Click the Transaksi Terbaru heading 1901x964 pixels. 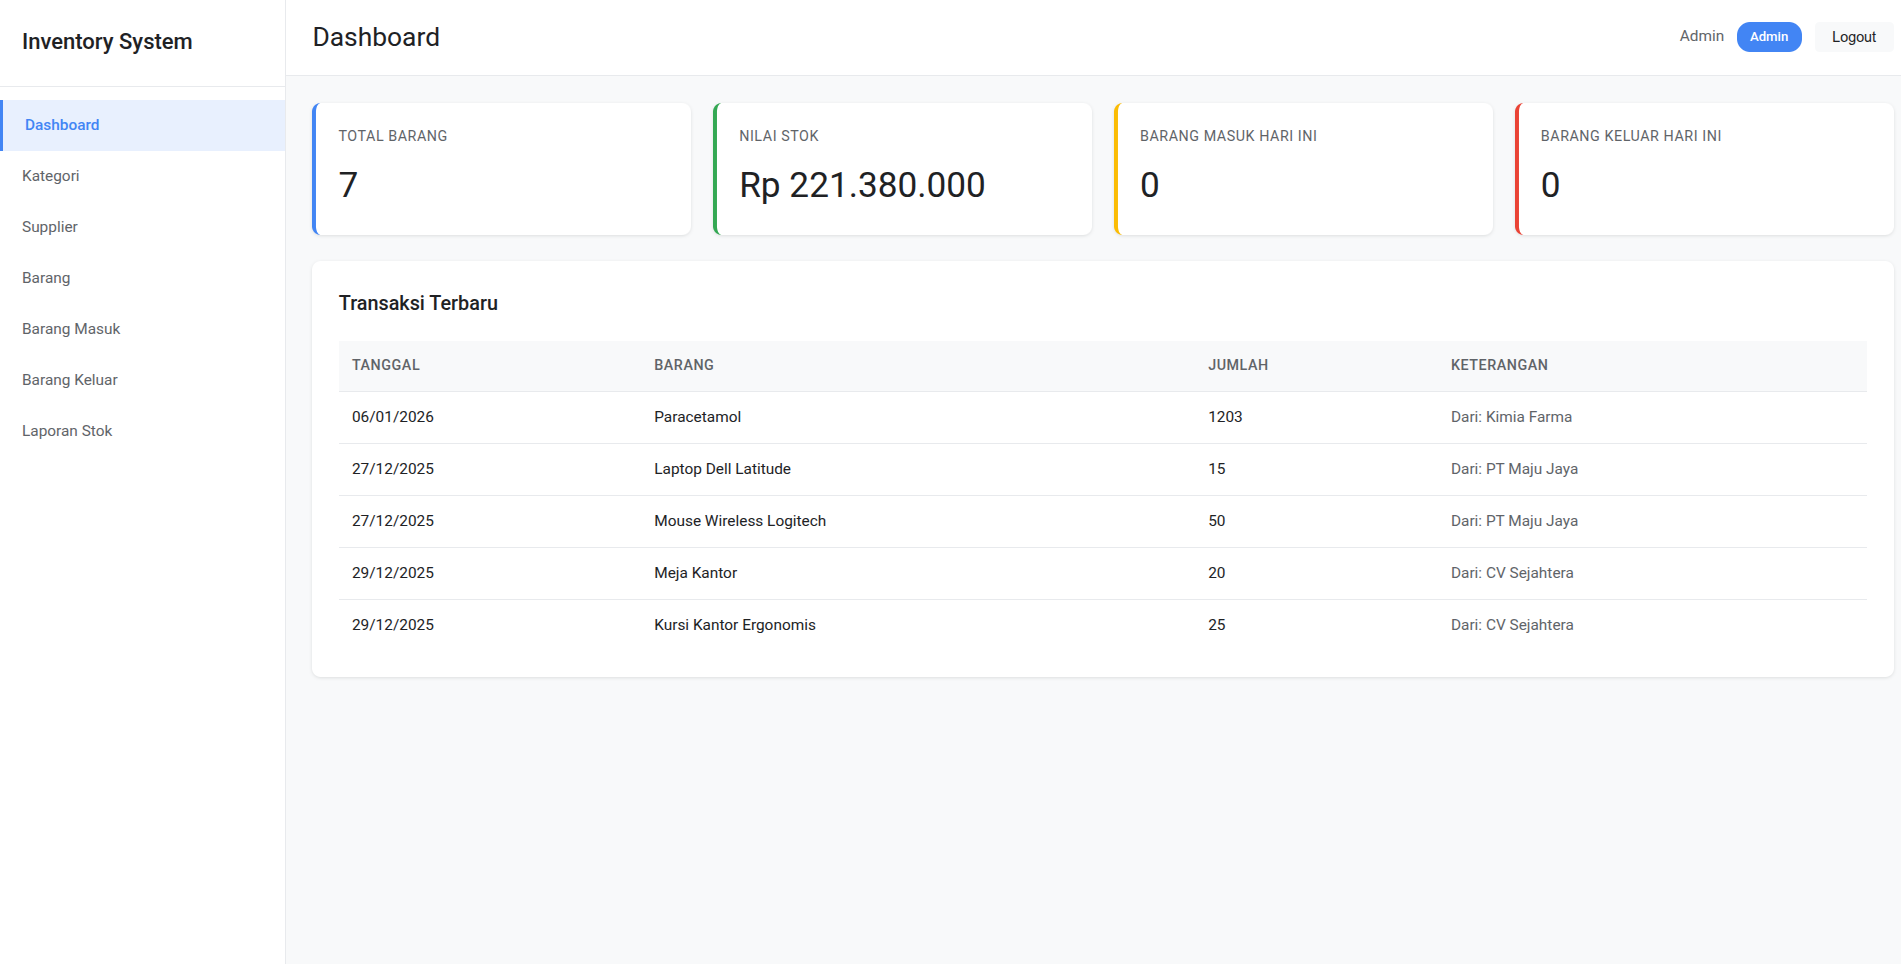(418, 303)
